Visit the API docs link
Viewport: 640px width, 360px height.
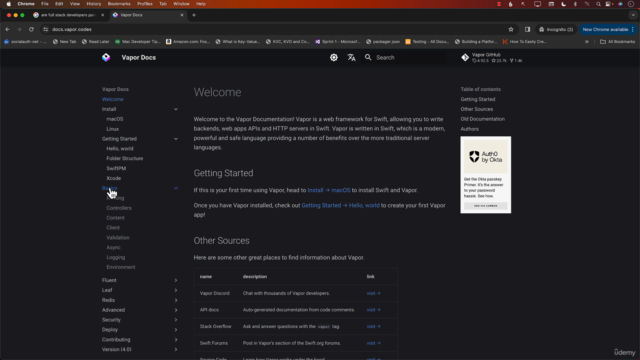click(x=373, y=310)
